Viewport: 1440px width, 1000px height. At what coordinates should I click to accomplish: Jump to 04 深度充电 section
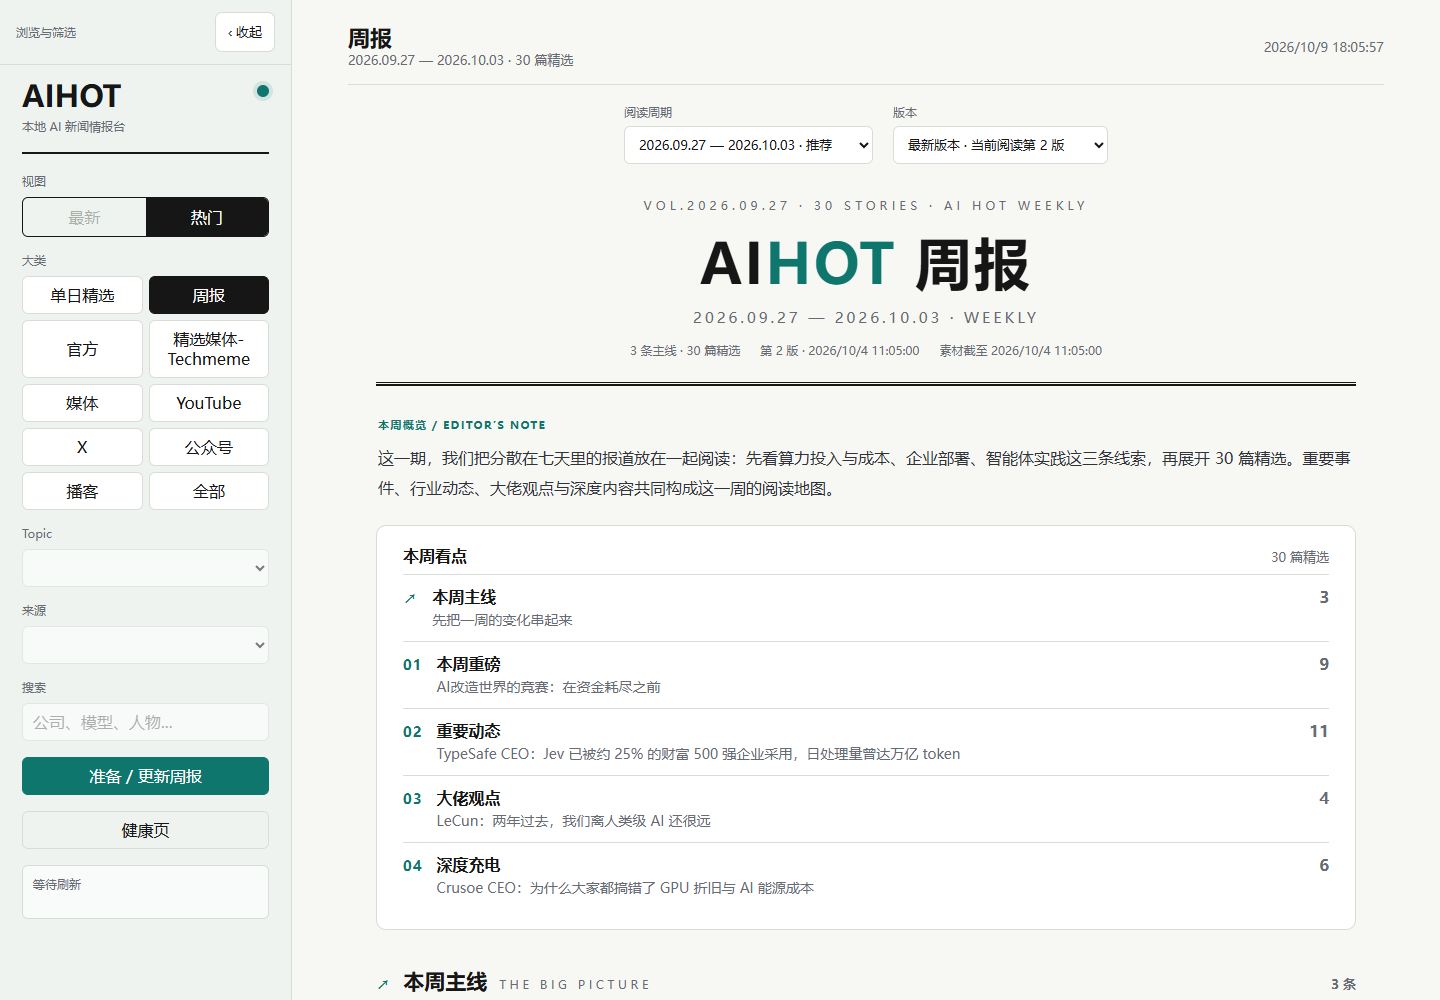[866, 876]
